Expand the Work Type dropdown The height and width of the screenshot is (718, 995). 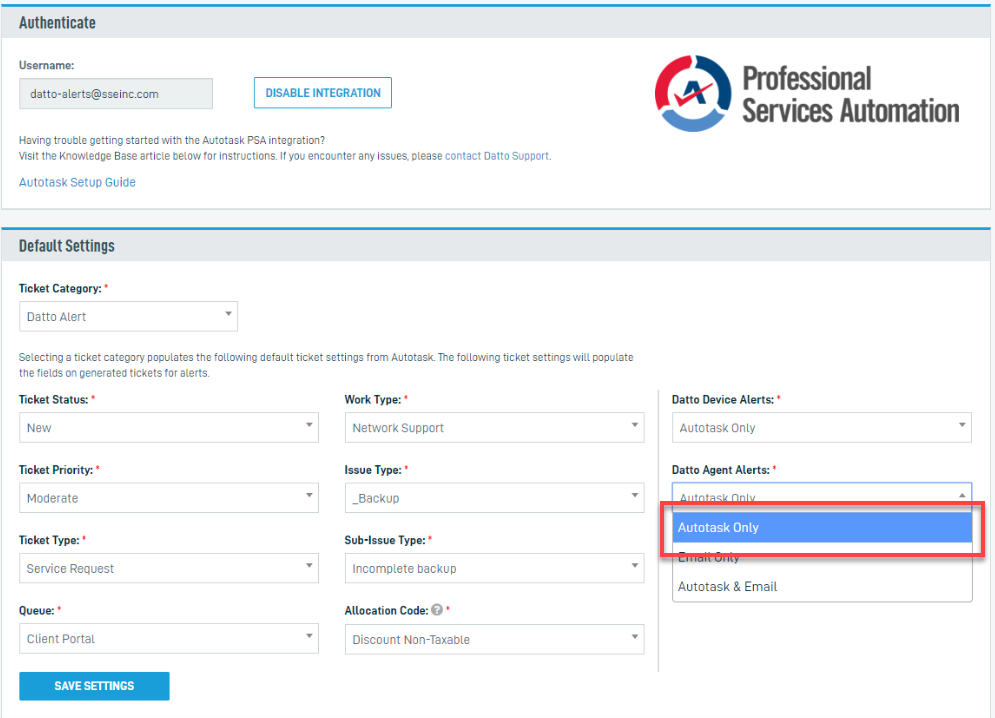494,427
